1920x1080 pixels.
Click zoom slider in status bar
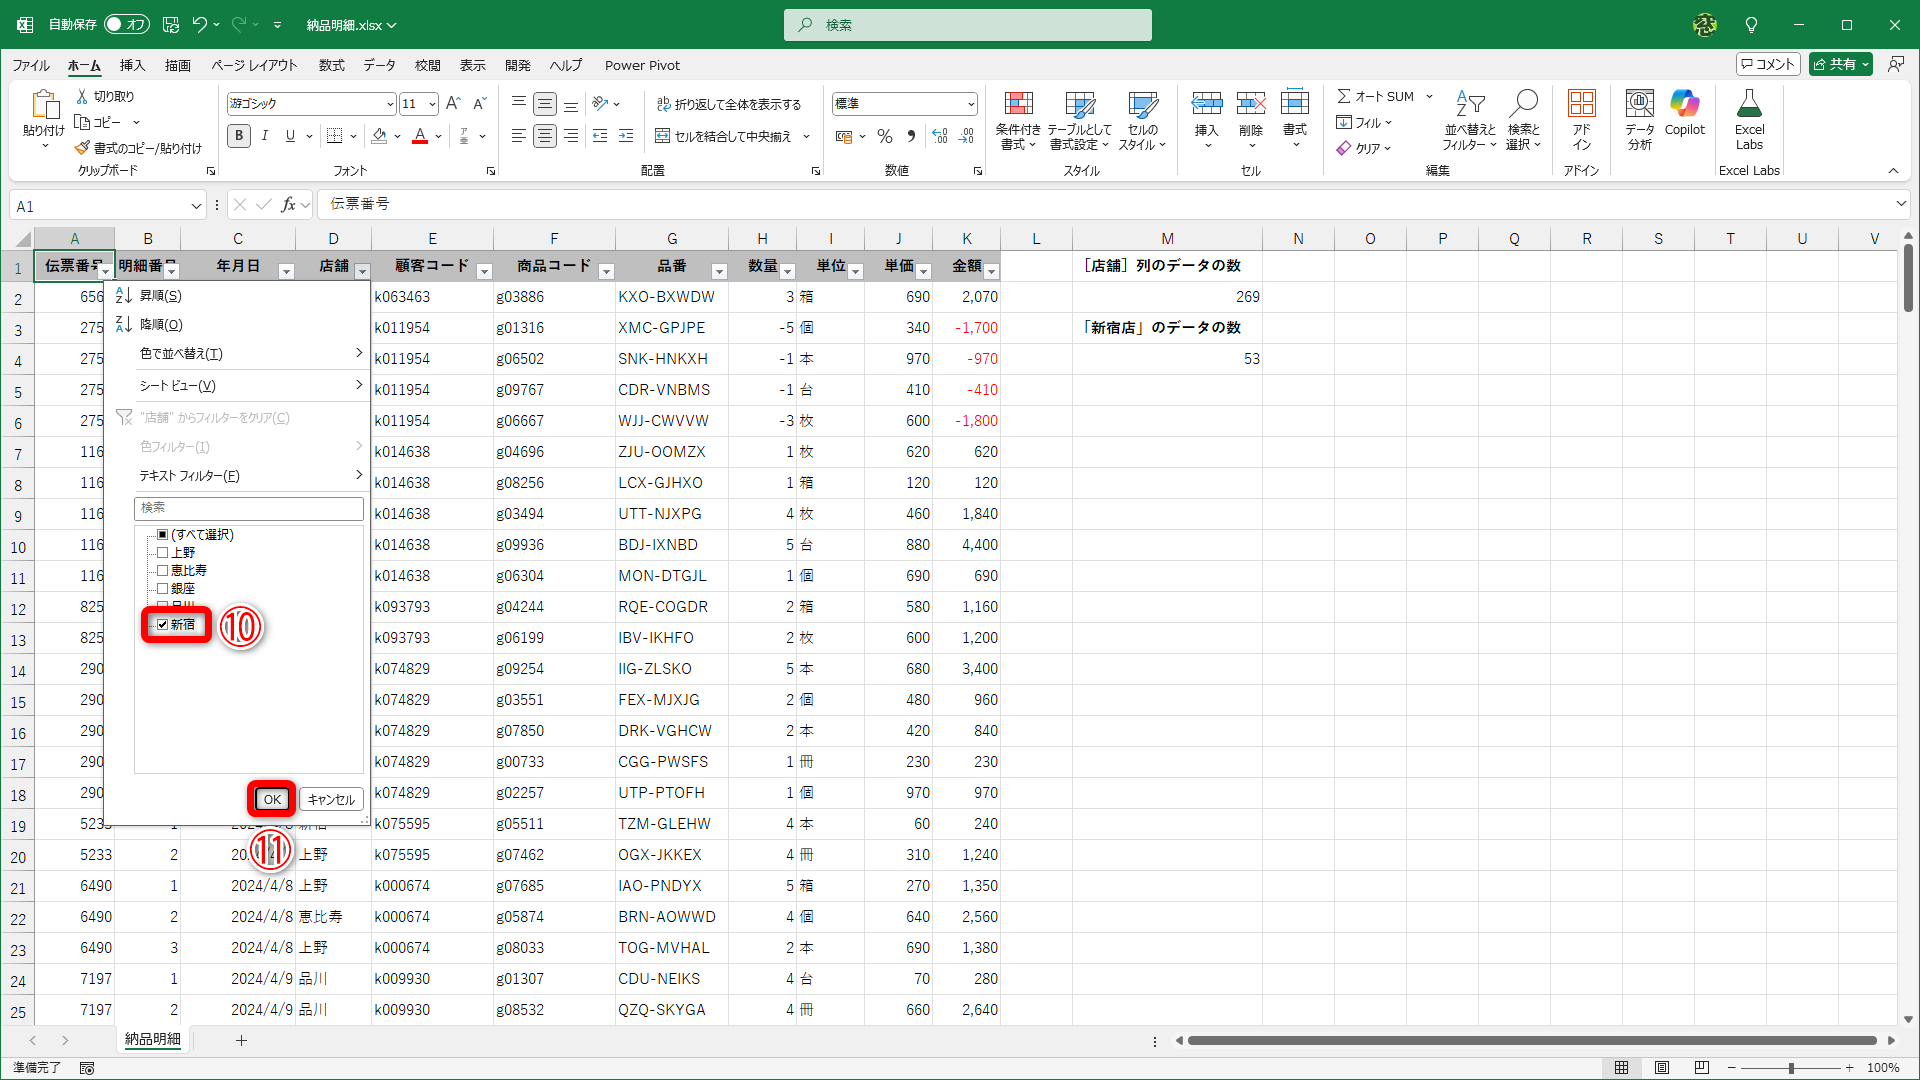coord(1791,1068)
